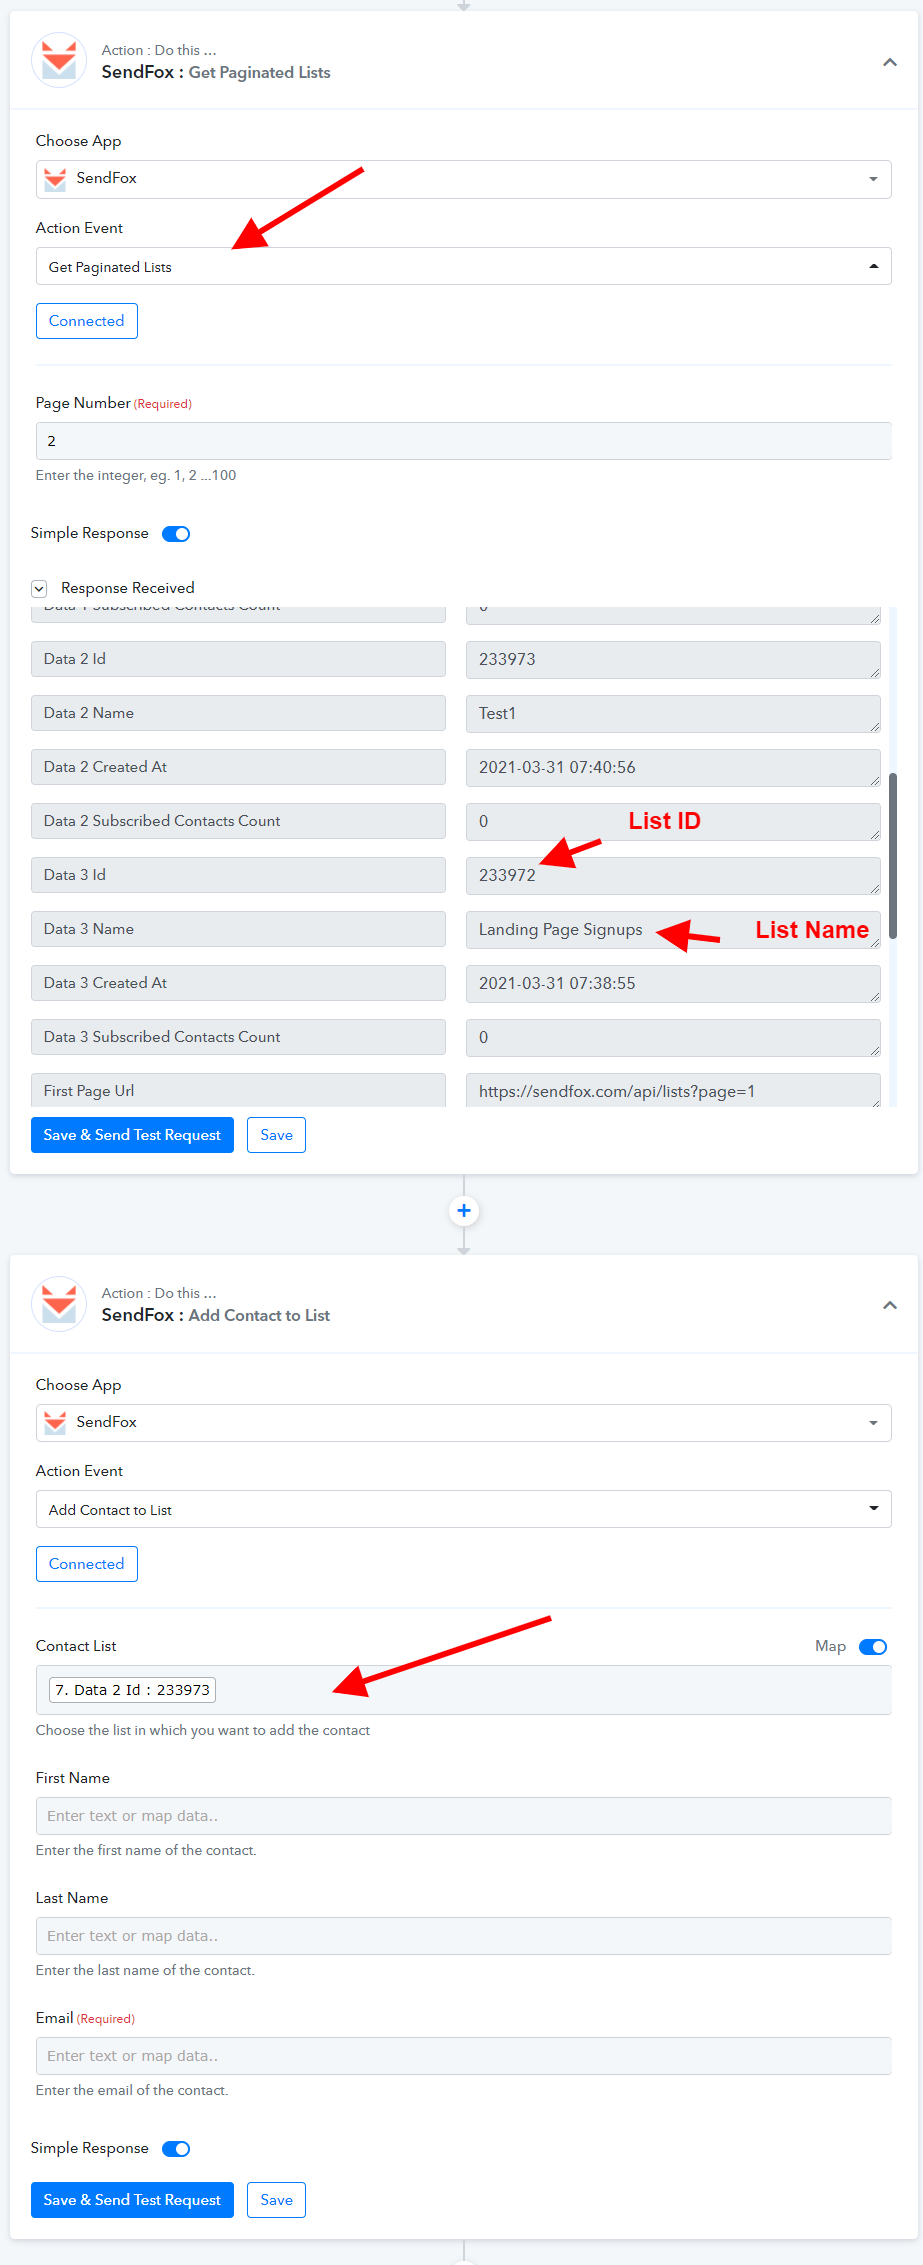
Task: Toggle Simple Response in Get Paginated Lists step
Action: [176, 534]
